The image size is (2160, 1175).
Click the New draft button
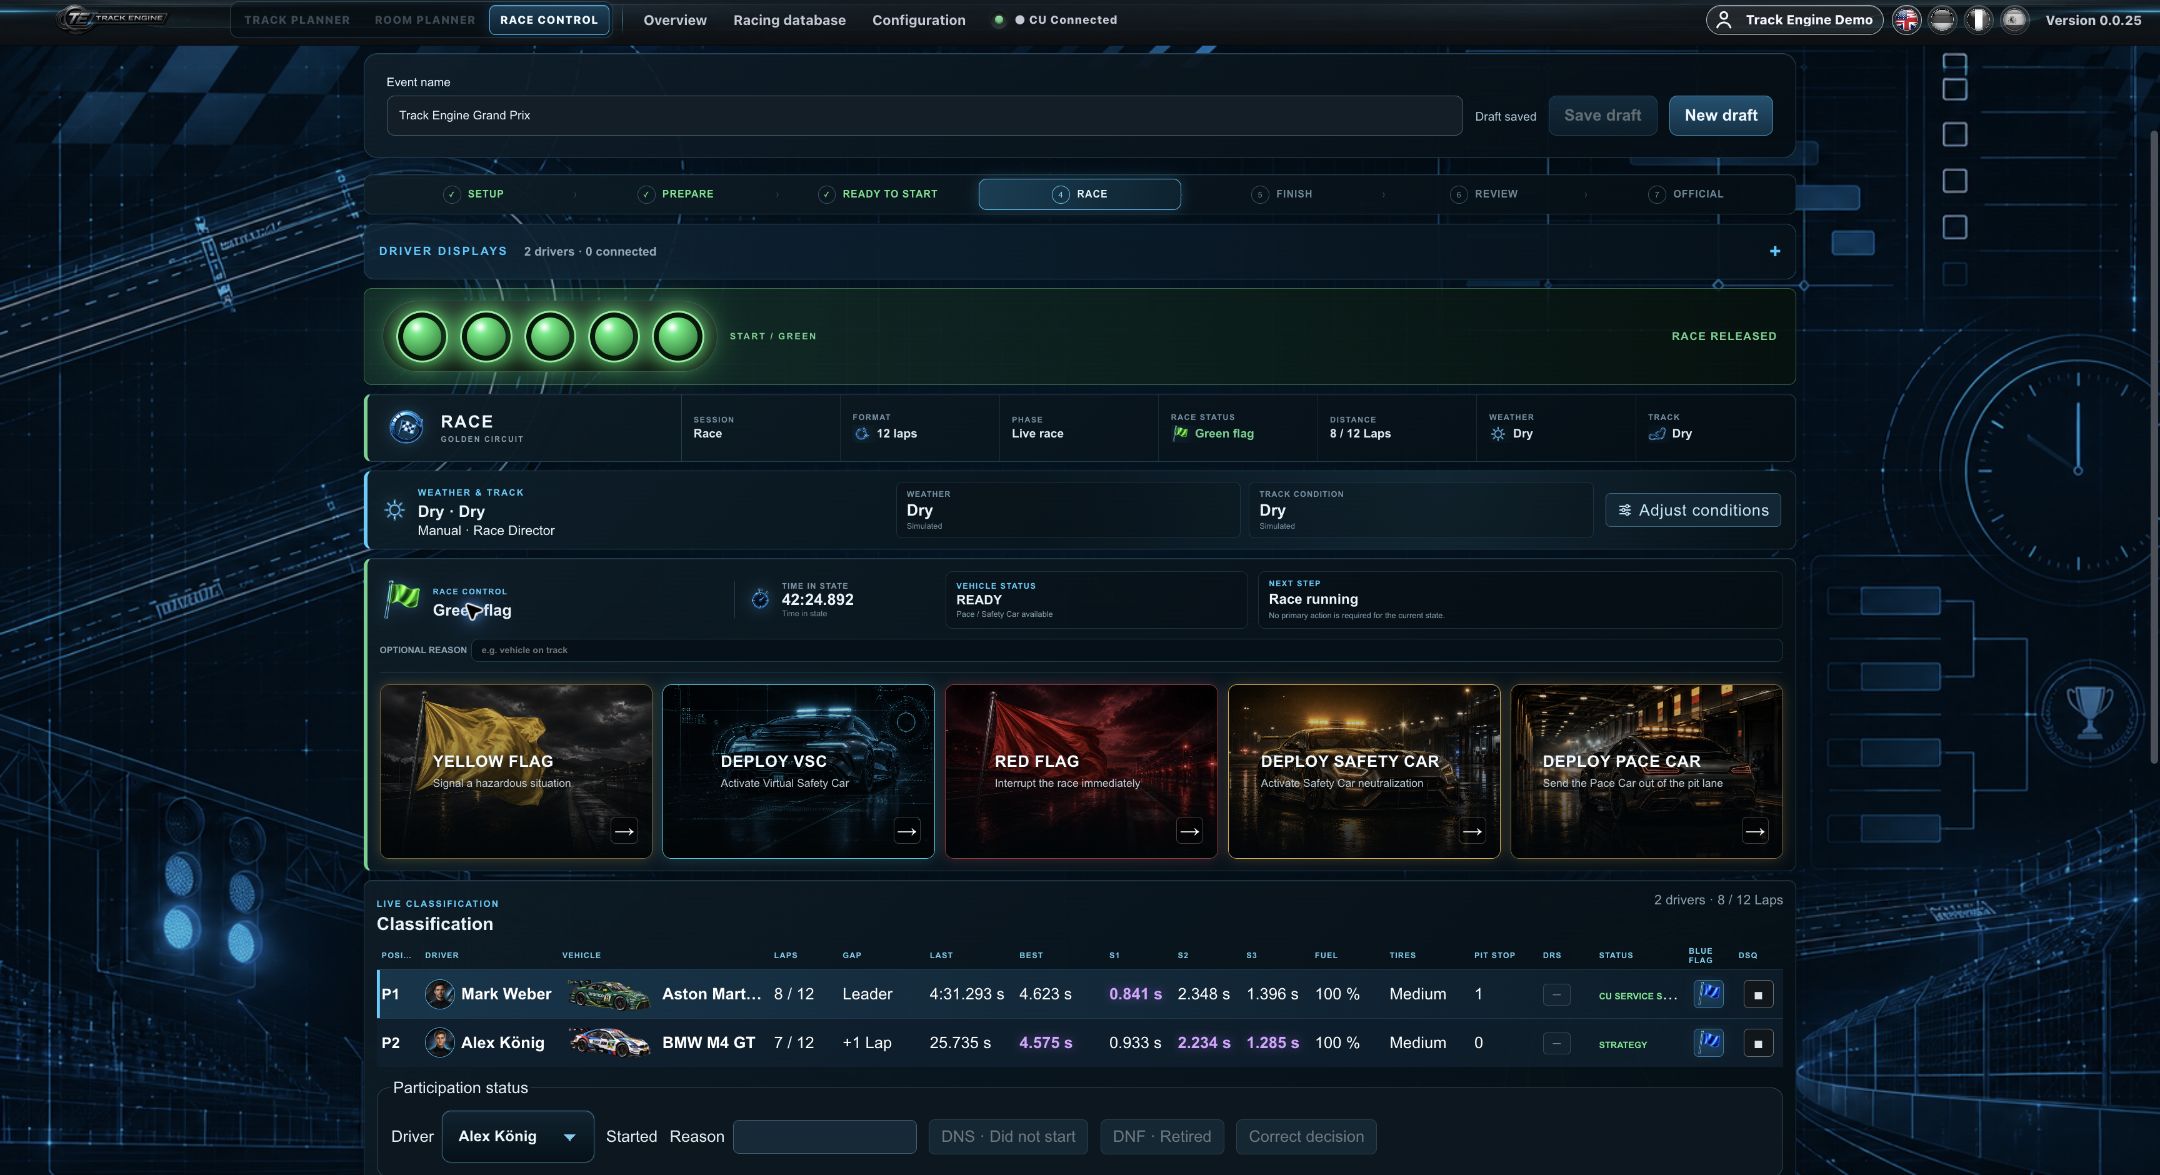pyautogui.click(x=1721, y=116)
